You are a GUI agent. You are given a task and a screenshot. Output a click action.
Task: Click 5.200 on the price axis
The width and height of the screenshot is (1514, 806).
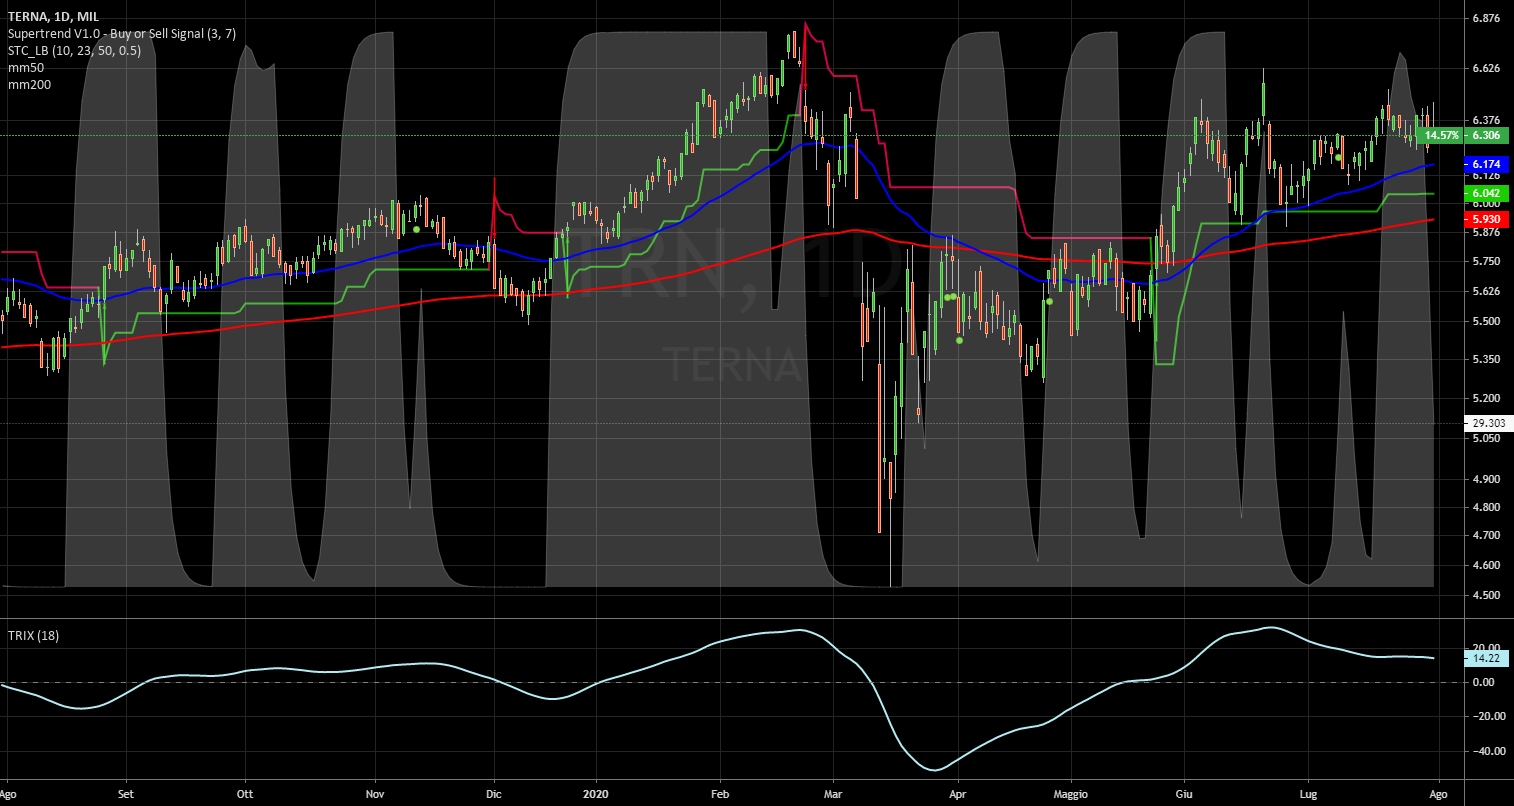point(1485,398)
